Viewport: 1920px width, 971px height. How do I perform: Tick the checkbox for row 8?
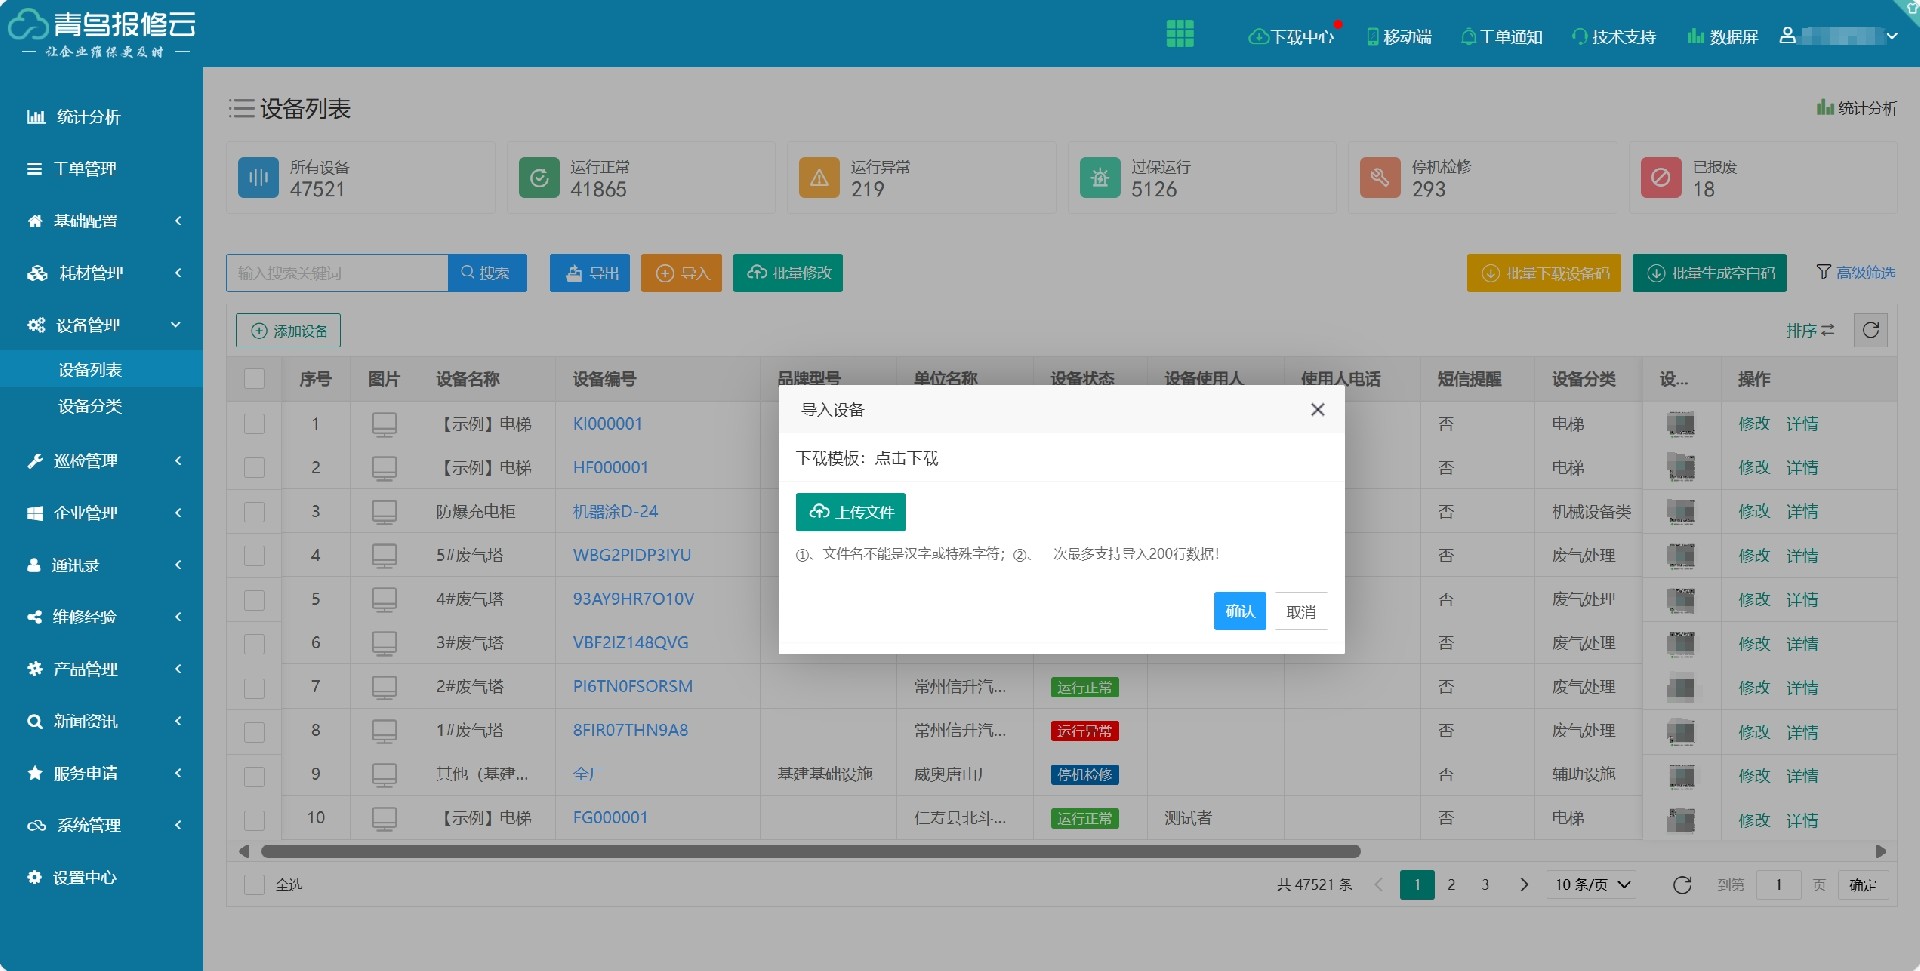coord(255,732)
